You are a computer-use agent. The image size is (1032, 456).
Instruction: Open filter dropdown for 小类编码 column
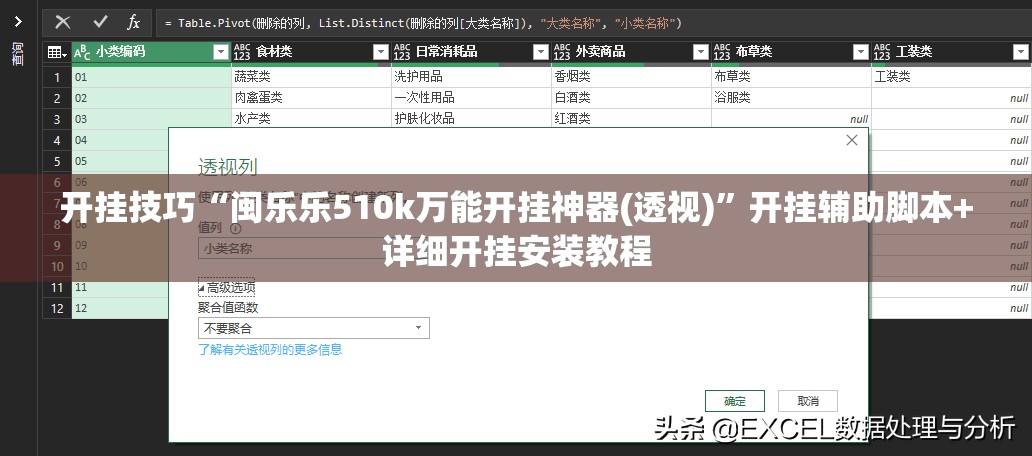(x=220, y=52)
